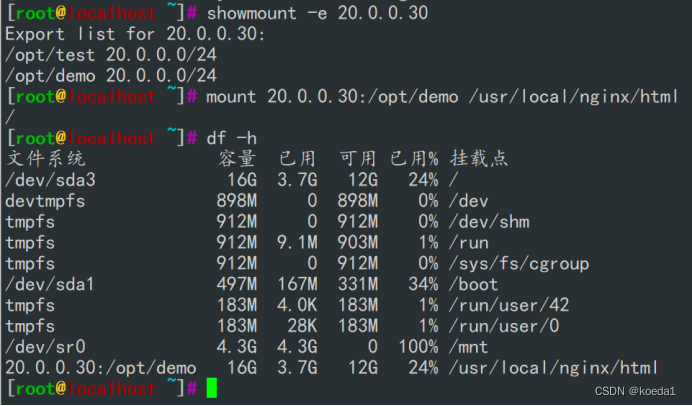Click the '文件系统' column header
This screenshot has height=406, width=692.
[46, 158]
